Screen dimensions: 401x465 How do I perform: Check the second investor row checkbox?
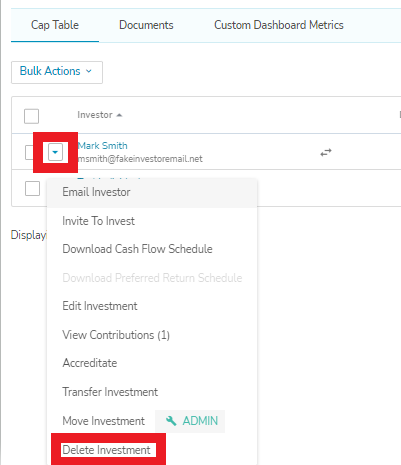[32, 189]
